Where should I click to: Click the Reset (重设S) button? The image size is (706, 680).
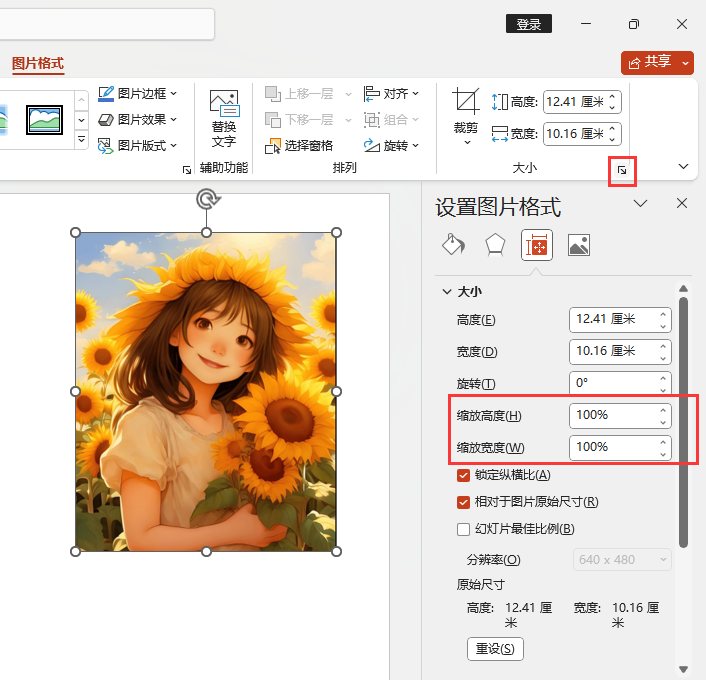(x=495, y=649)
